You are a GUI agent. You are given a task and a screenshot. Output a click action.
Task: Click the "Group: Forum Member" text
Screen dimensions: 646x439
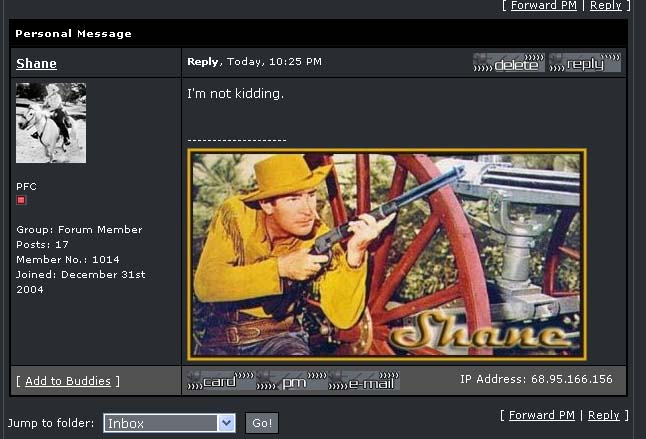coord(79,229)
